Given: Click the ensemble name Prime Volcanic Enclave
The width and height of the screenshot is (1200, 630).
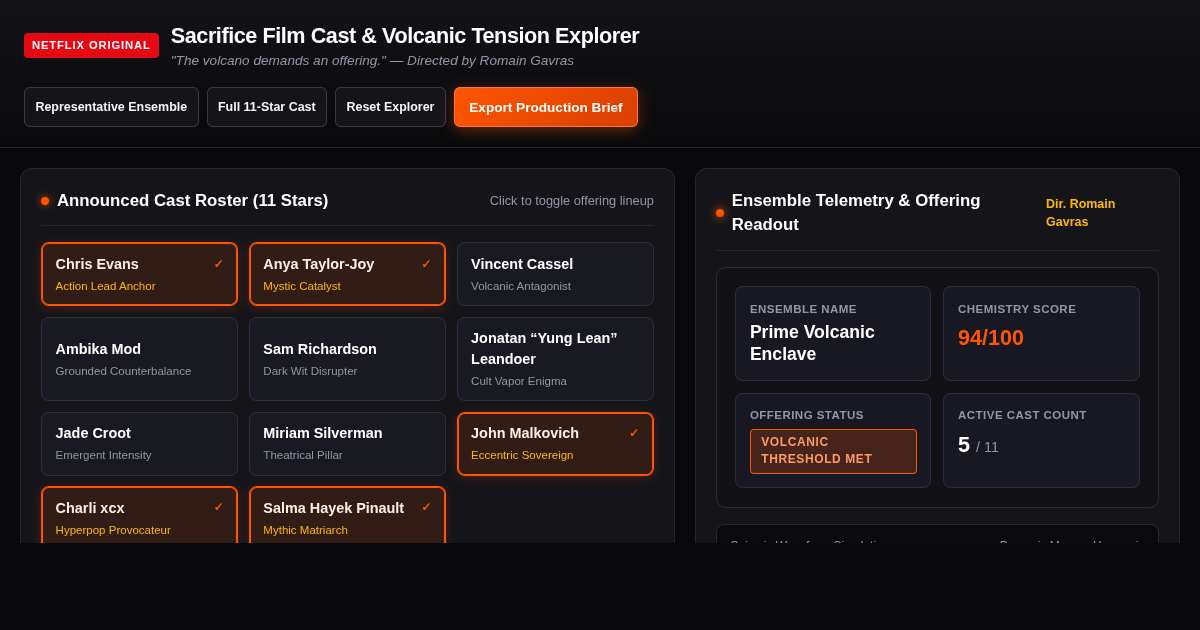Looking at the screenshot, I should [x=812, y=343].
